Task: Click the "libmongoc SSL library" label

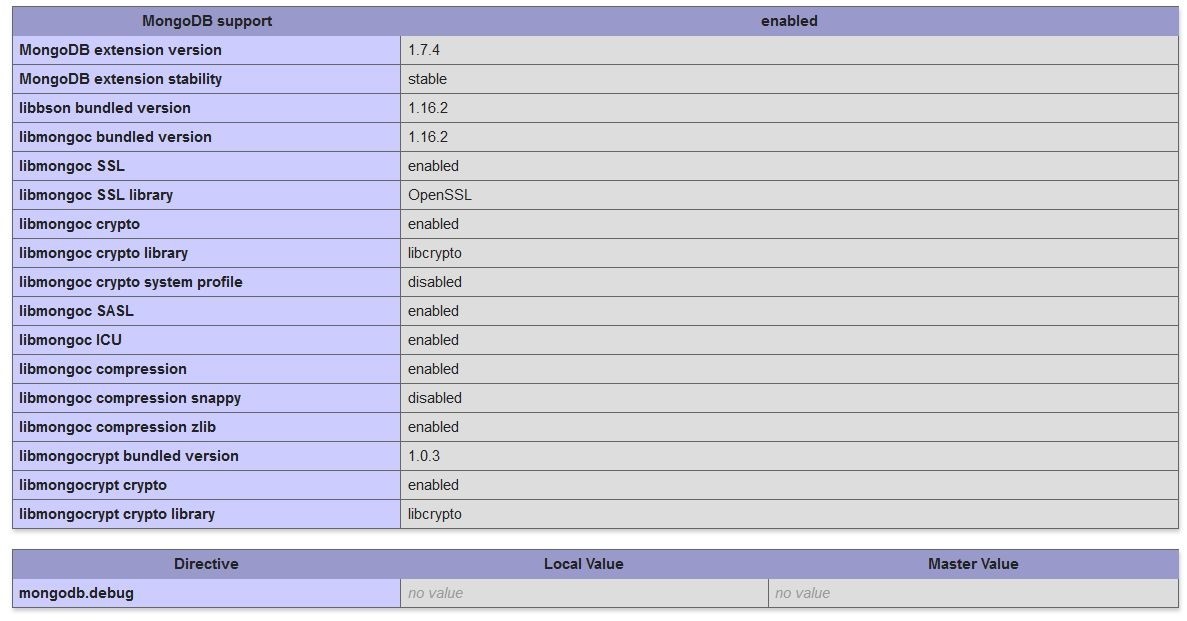Action: 96,195
